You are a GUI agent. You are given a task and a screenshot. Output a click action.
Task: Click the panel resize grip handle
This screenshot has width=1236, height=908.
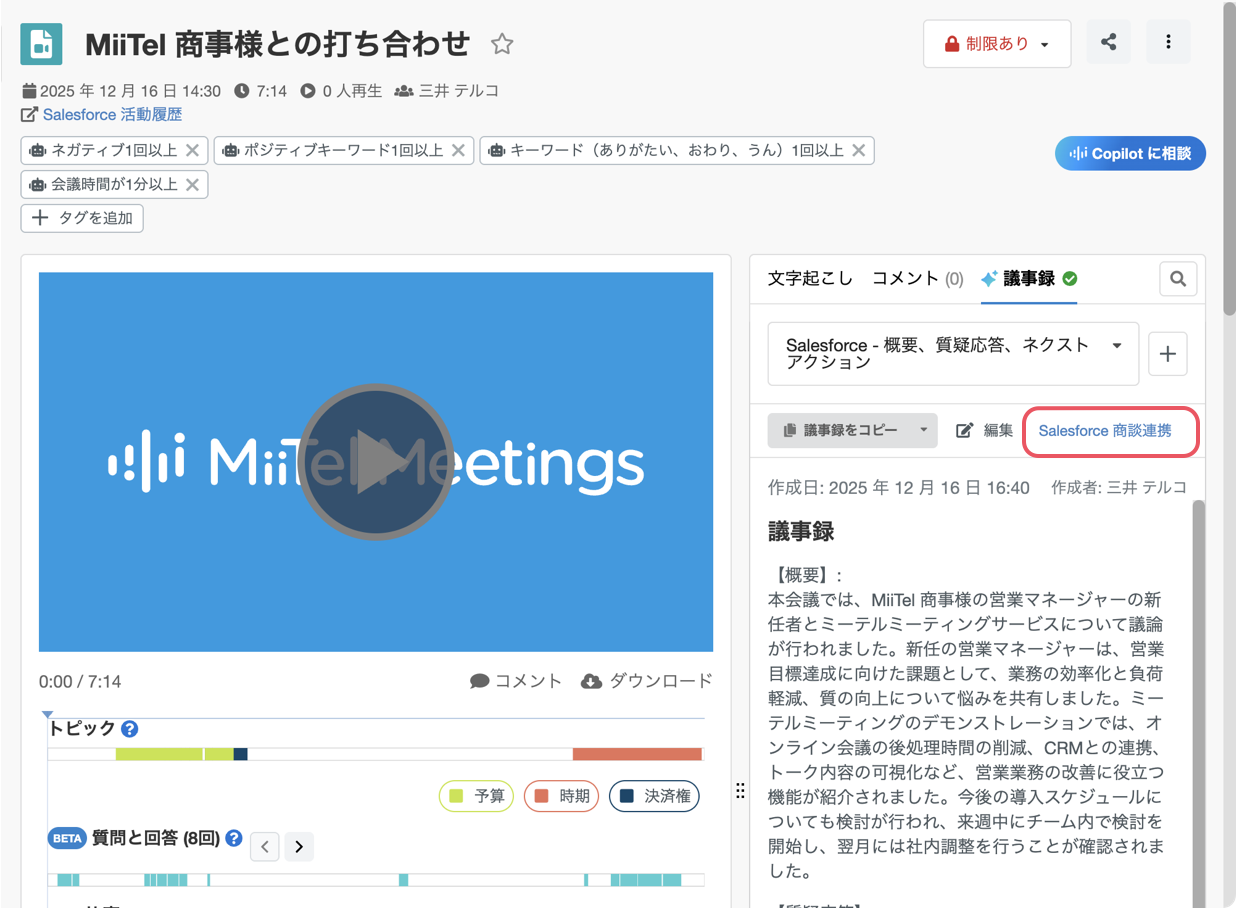(741, 791)
